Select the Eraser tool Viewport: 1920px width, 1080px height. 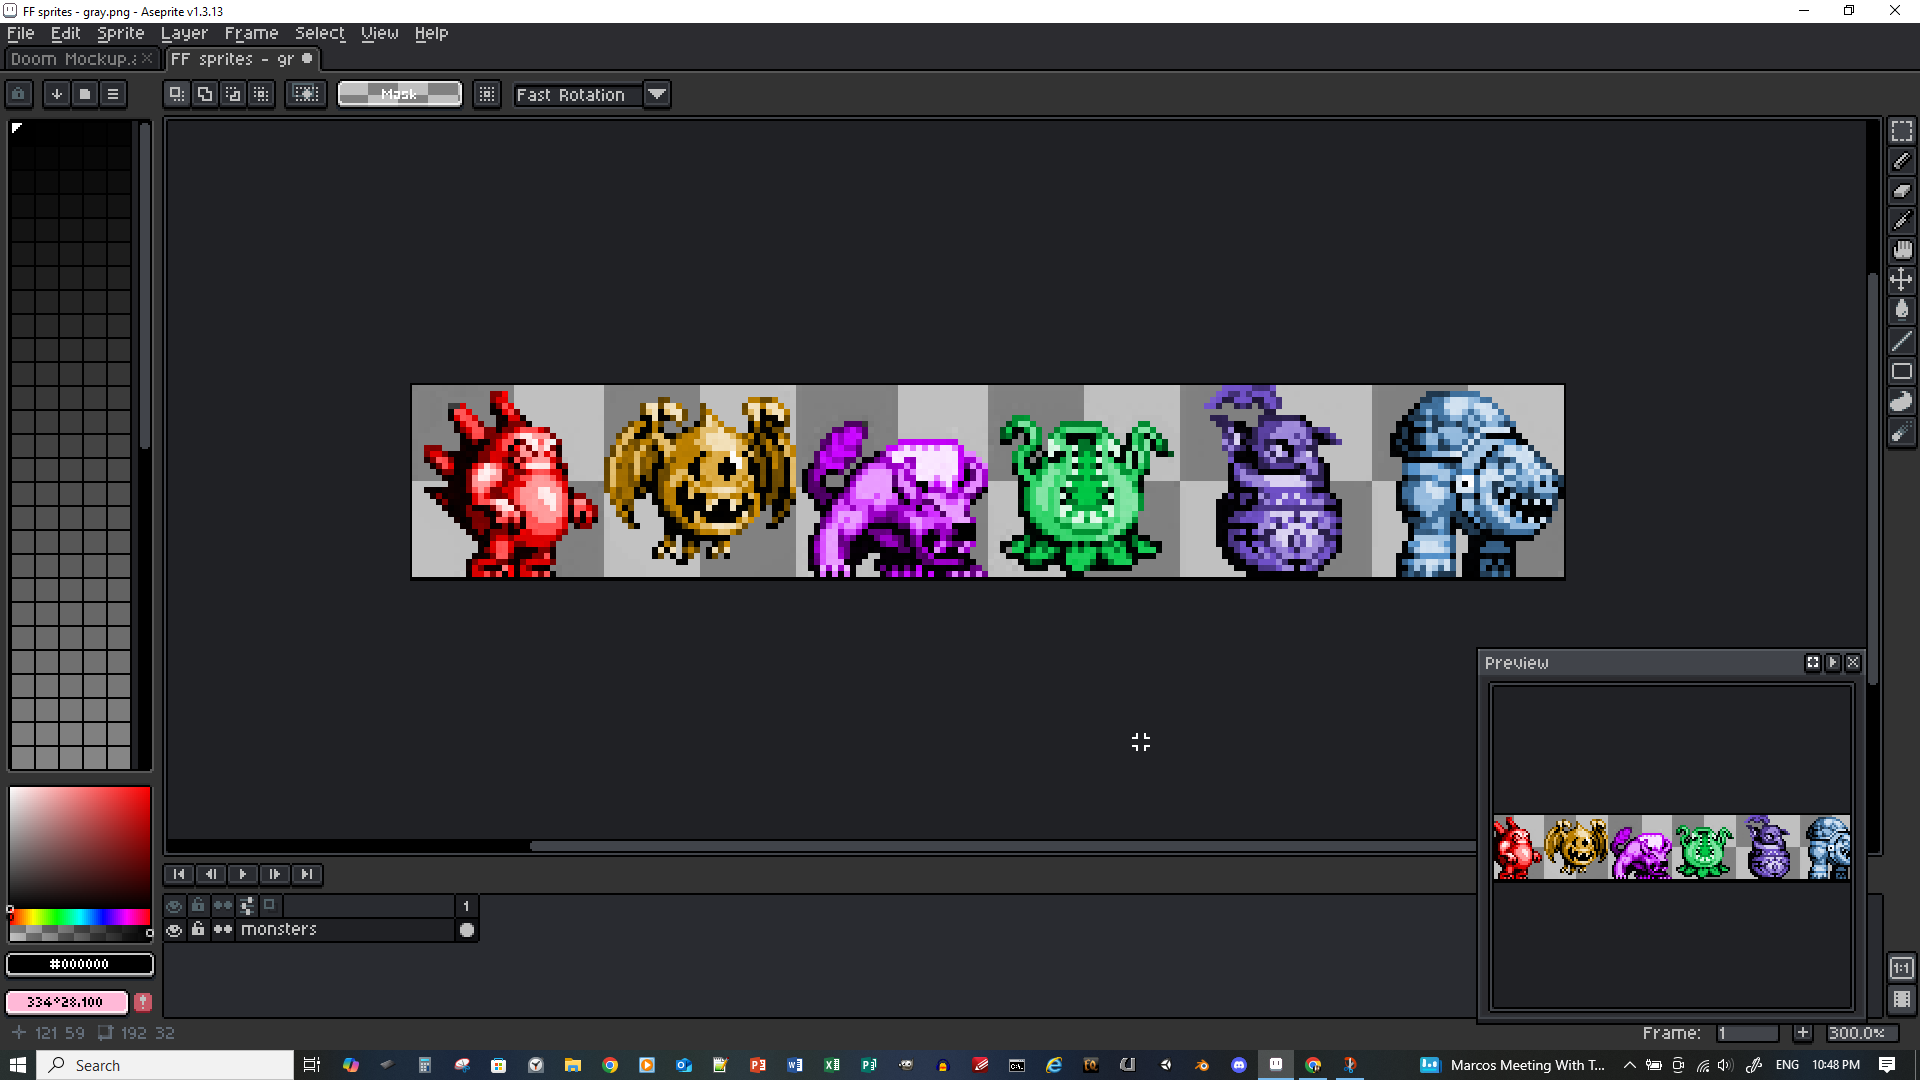point(1901,191)
